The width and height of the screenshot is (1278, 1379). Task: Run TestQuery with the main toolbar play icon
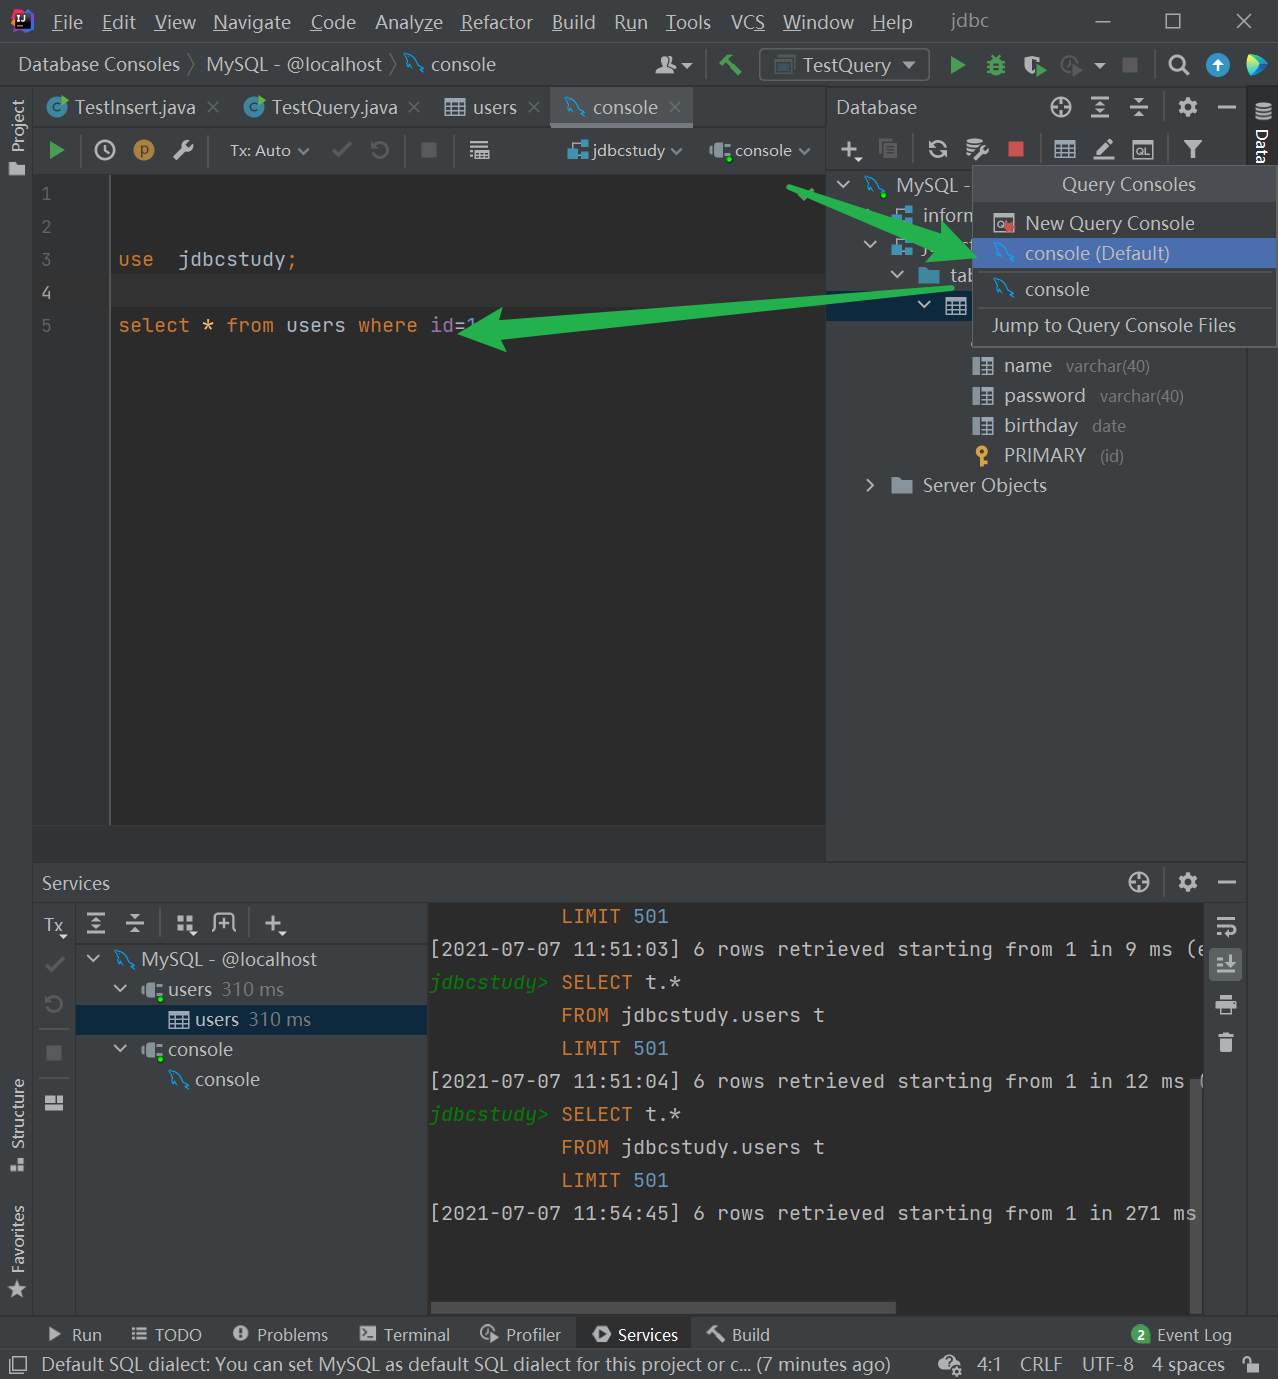click(957, 65)
